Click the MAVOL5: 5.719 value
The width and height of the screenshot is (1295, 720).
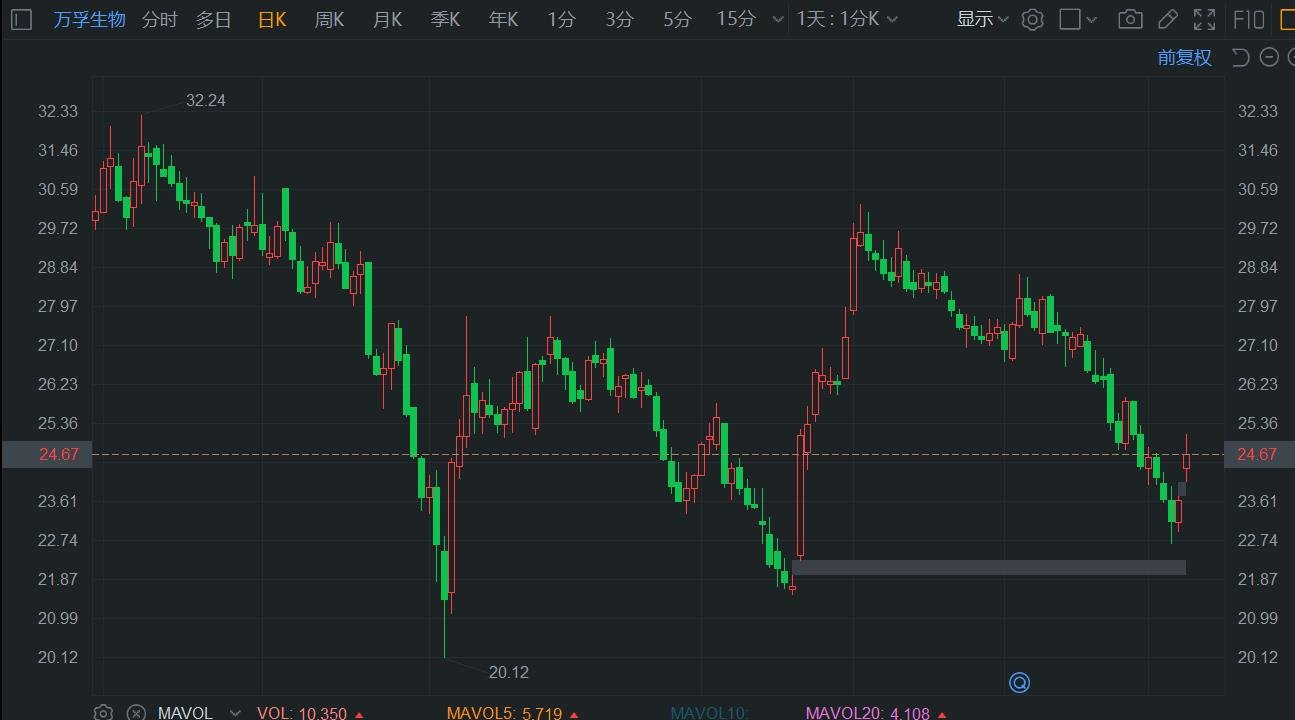click(x=504, y=713)
